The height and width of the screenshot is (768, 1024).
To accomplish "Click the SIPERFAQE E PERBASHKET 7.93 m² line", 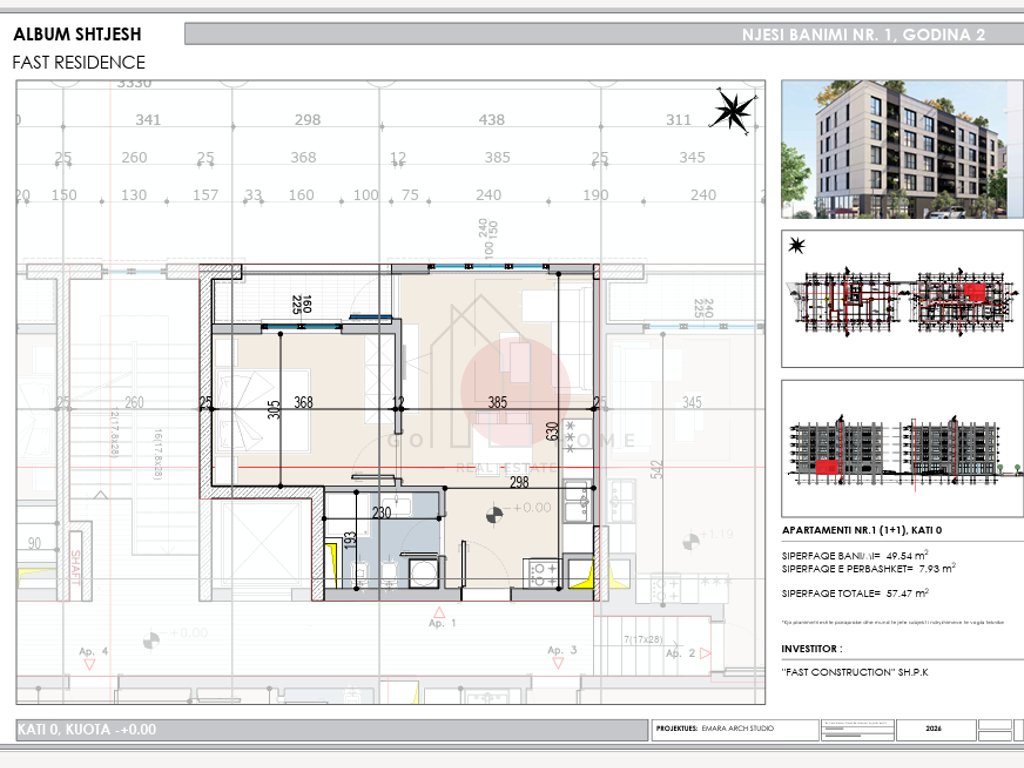I will (869, 569).
